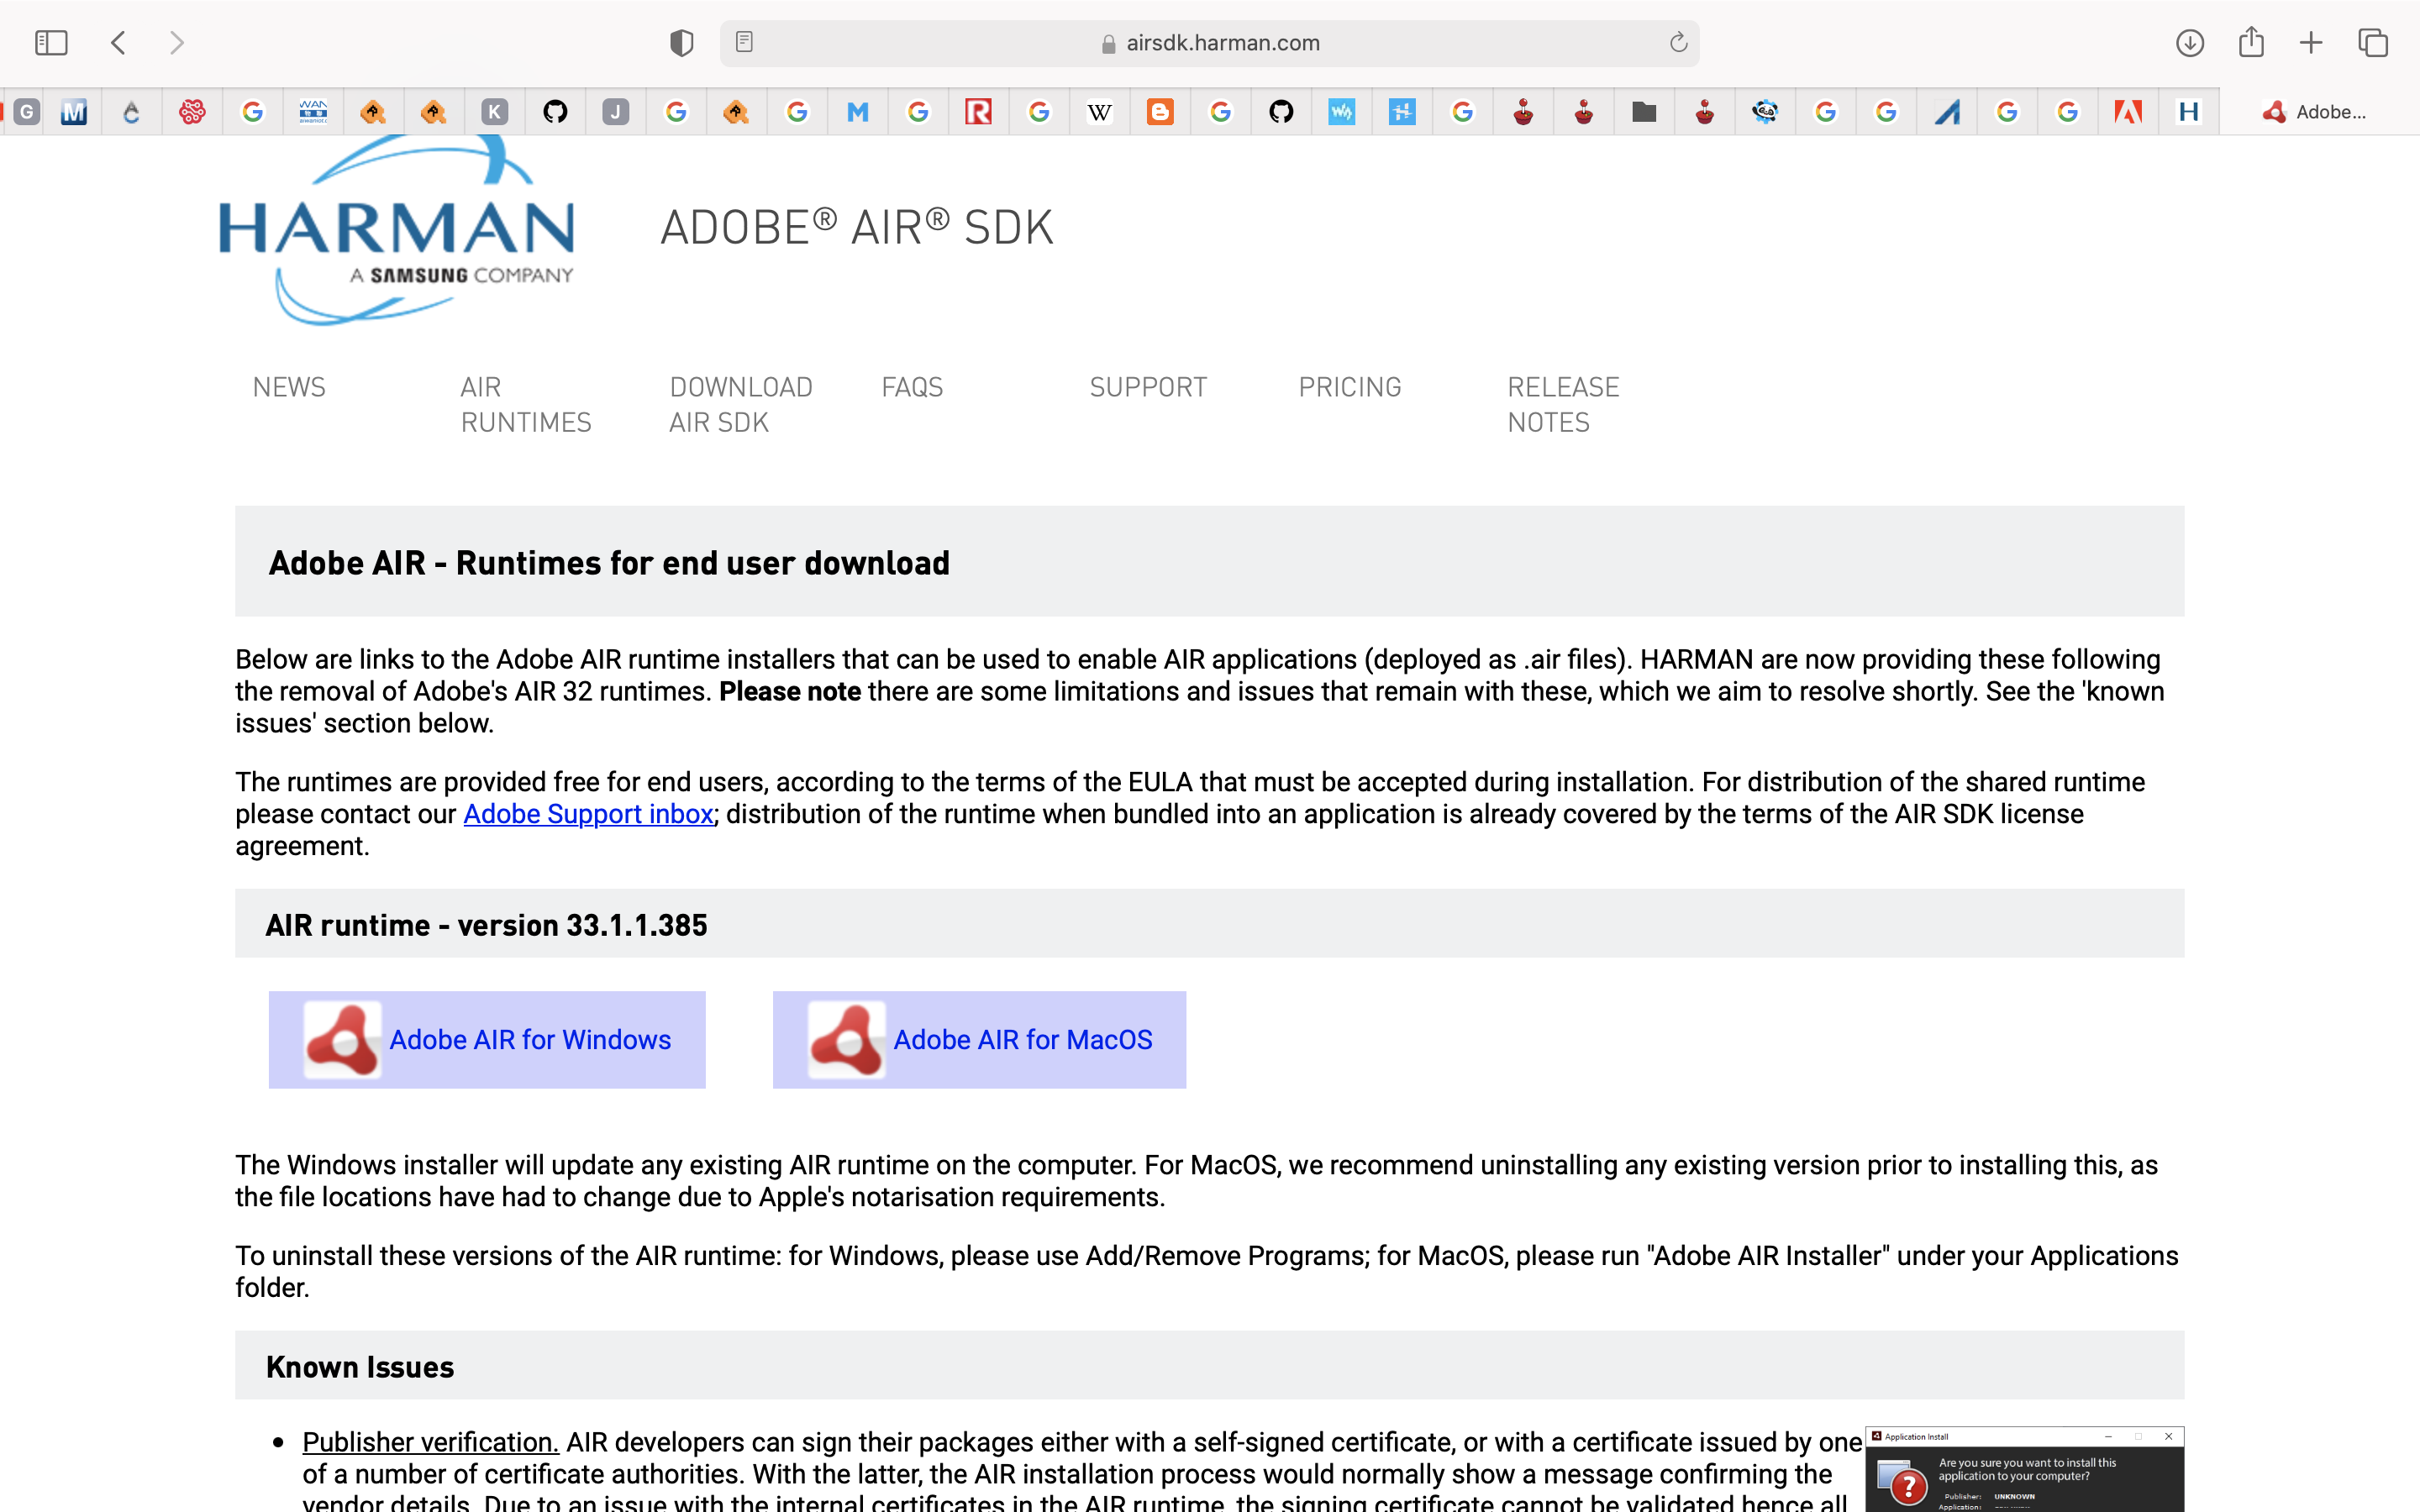Open the downloads list icon
The width and height of the screenshot is (2420, 1512).
click(x=2189, y=43)
